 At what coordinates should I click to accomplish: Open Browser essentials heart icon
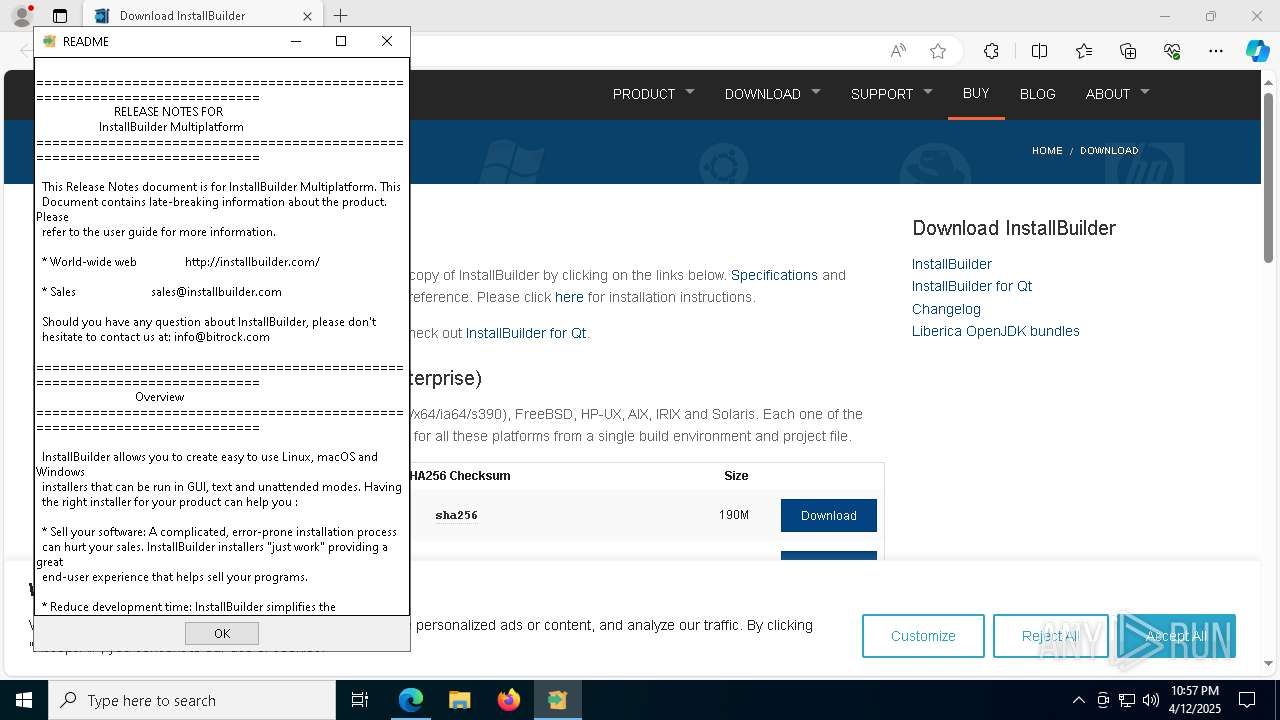1172,51
